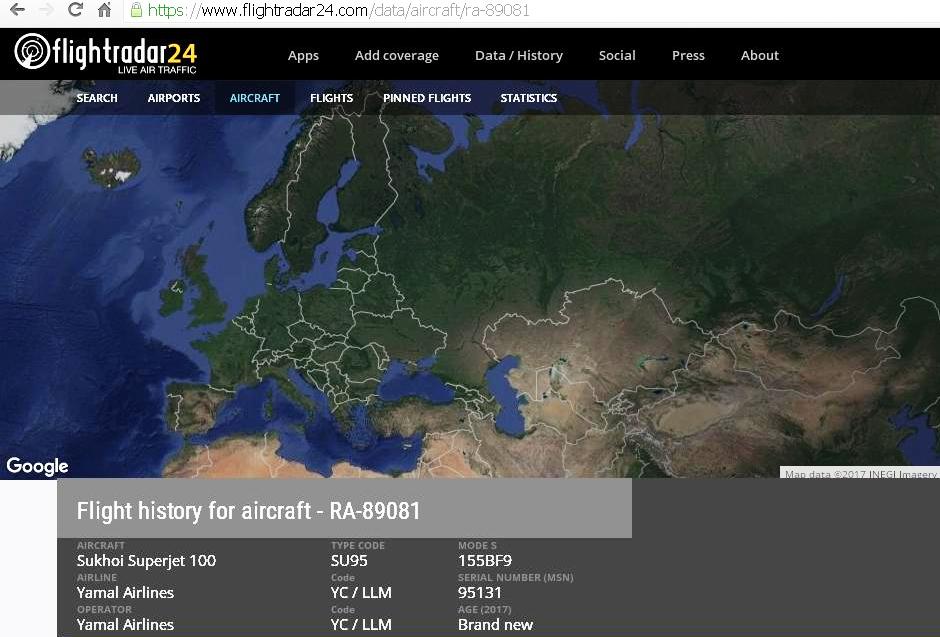Click the map data attribution text
Screen dimensions: 940x637
point(860,473)
